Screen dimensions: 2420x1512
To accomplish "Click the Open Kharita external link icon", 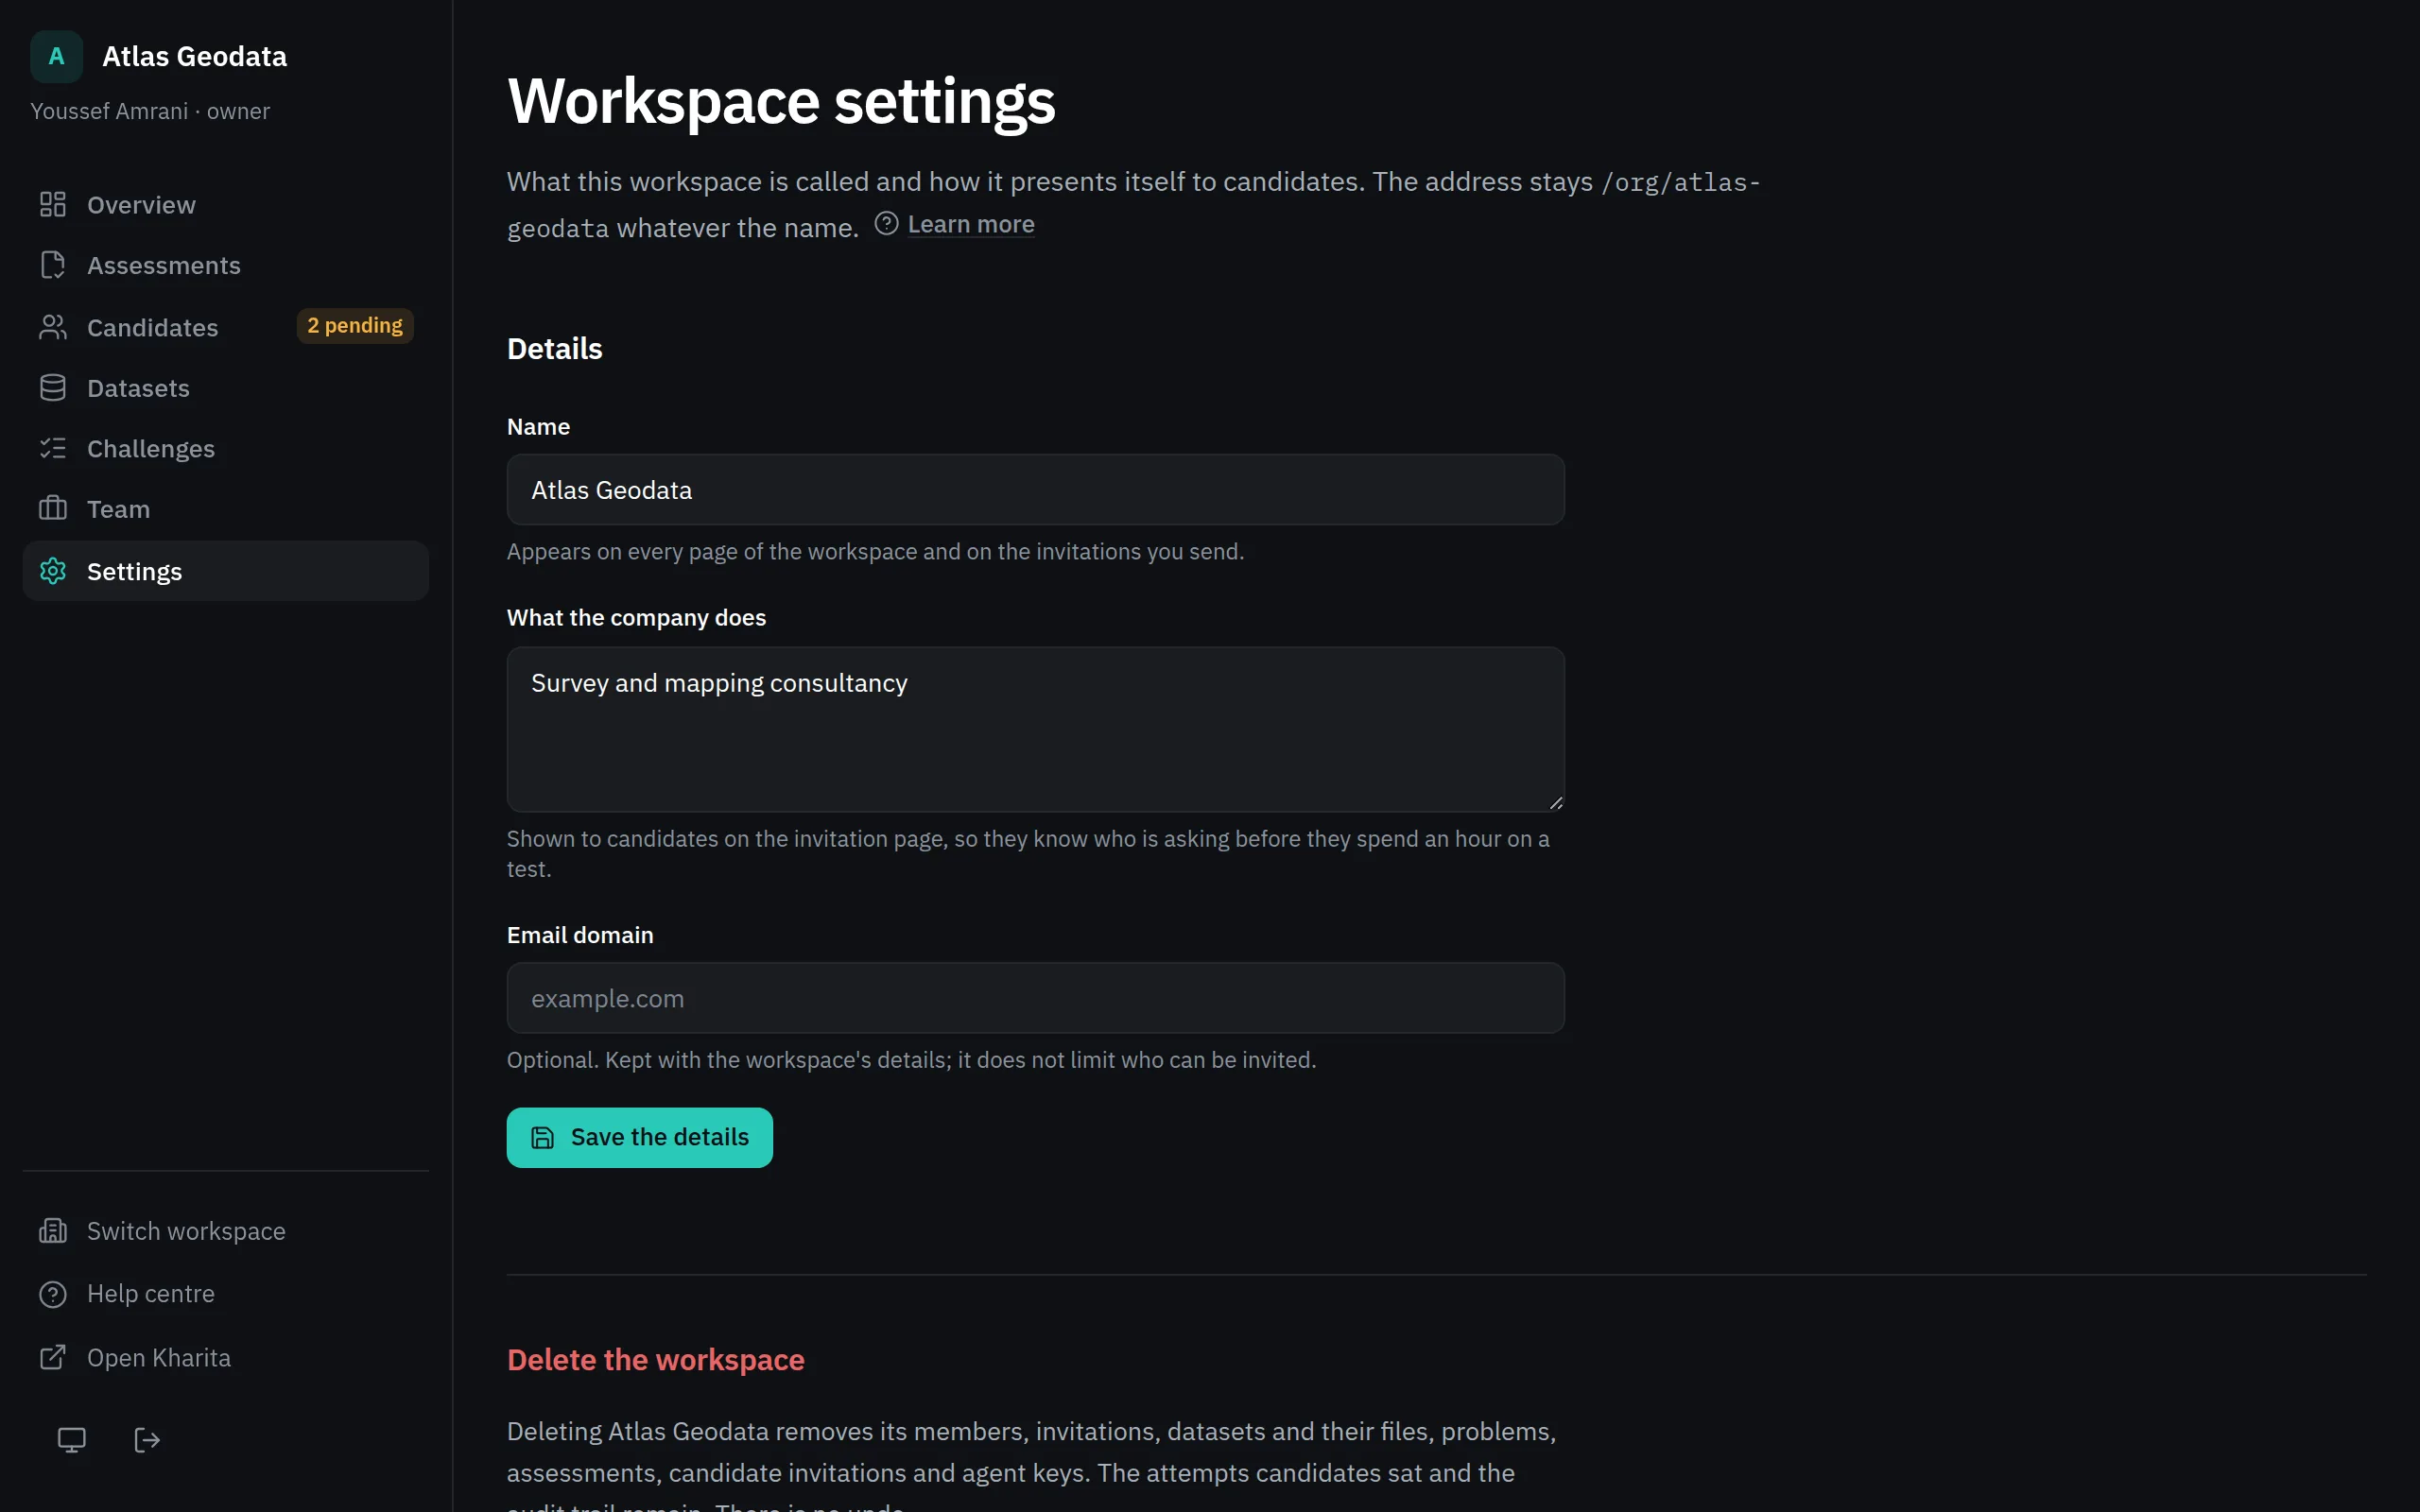I will pos(53,1358).
